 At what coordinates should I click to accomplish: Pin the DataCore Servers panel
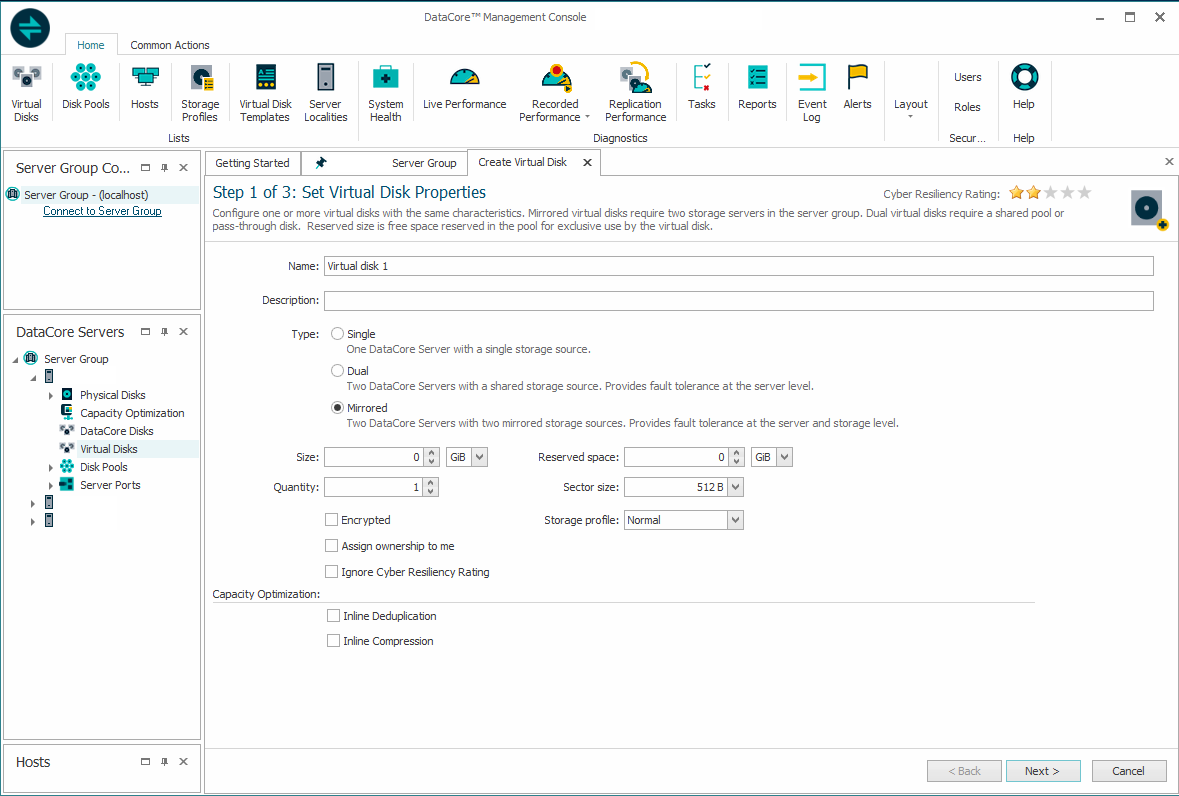click(165, 331)
